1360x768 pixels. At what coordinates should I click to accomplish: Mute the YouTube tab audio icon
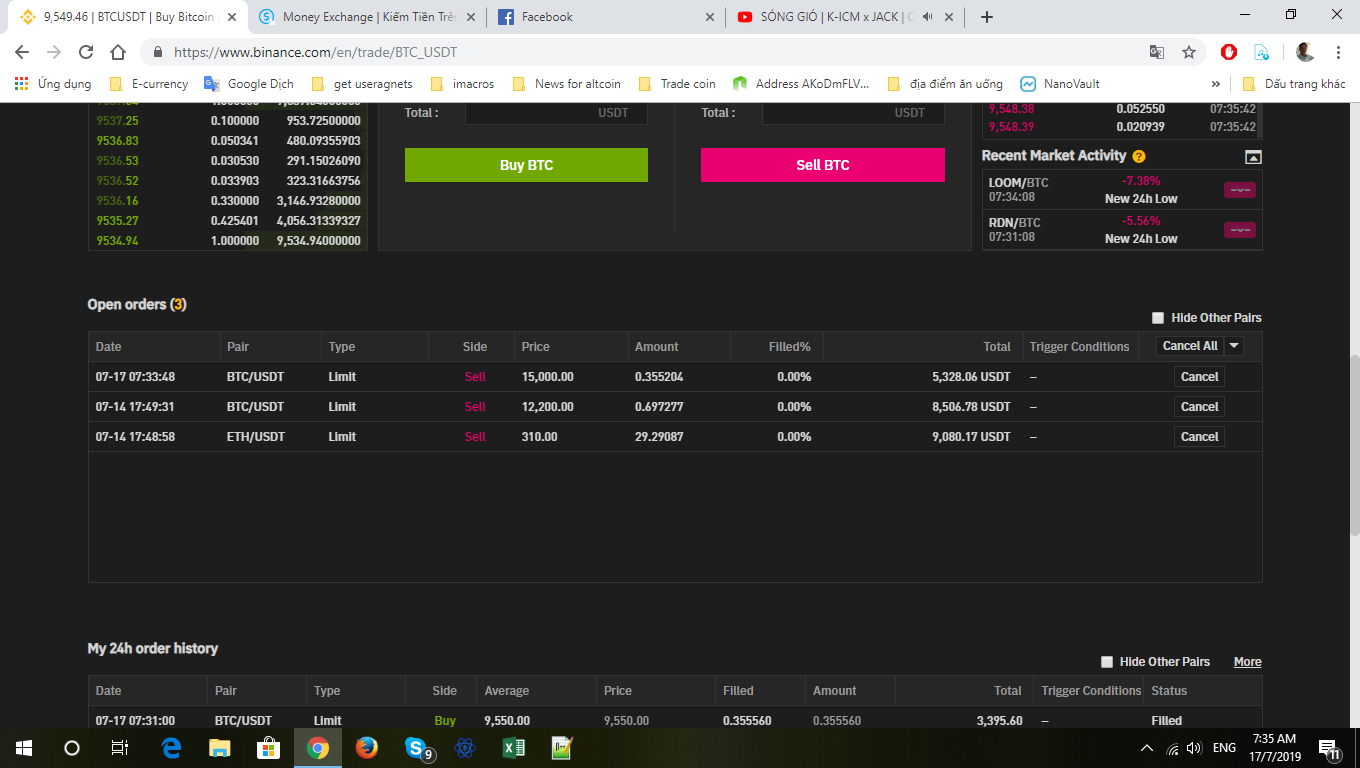tap(927, 17)
